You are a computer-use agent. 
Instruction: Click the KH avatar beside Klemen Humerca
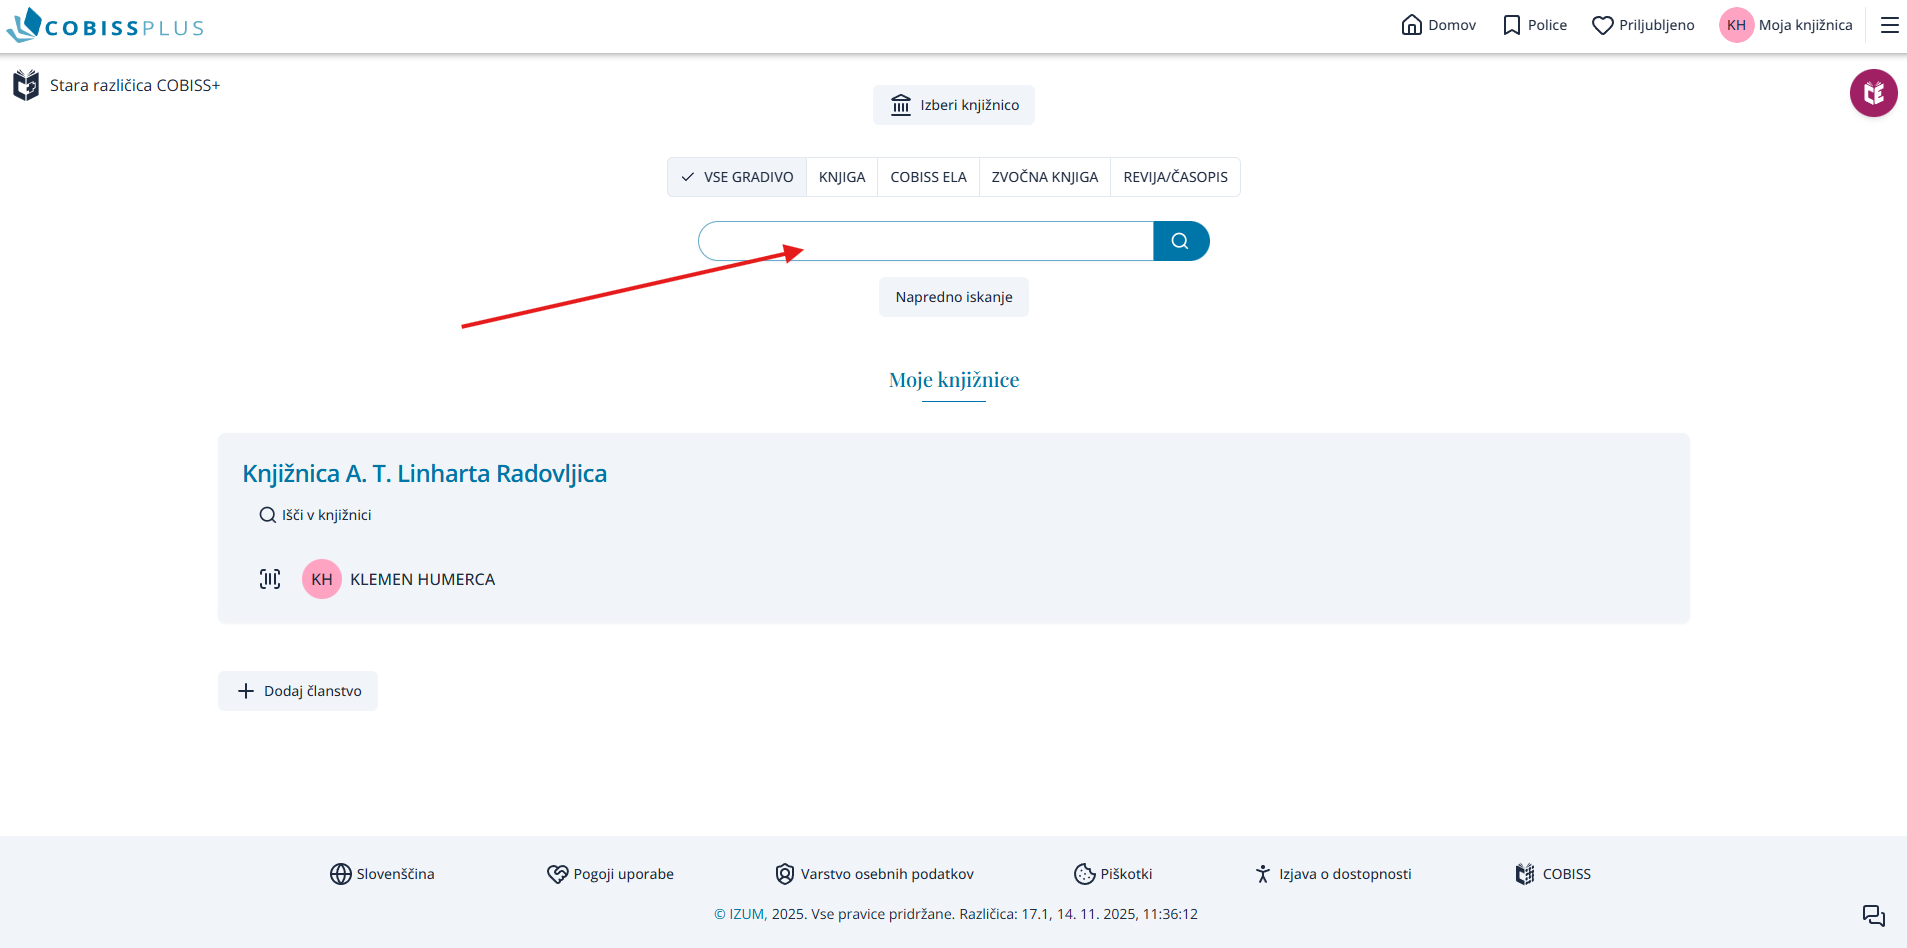[x=322, y=579]
